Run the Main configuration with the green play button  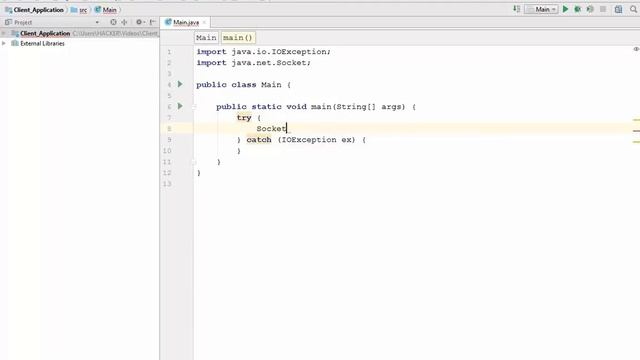click(x=565, y=9)
